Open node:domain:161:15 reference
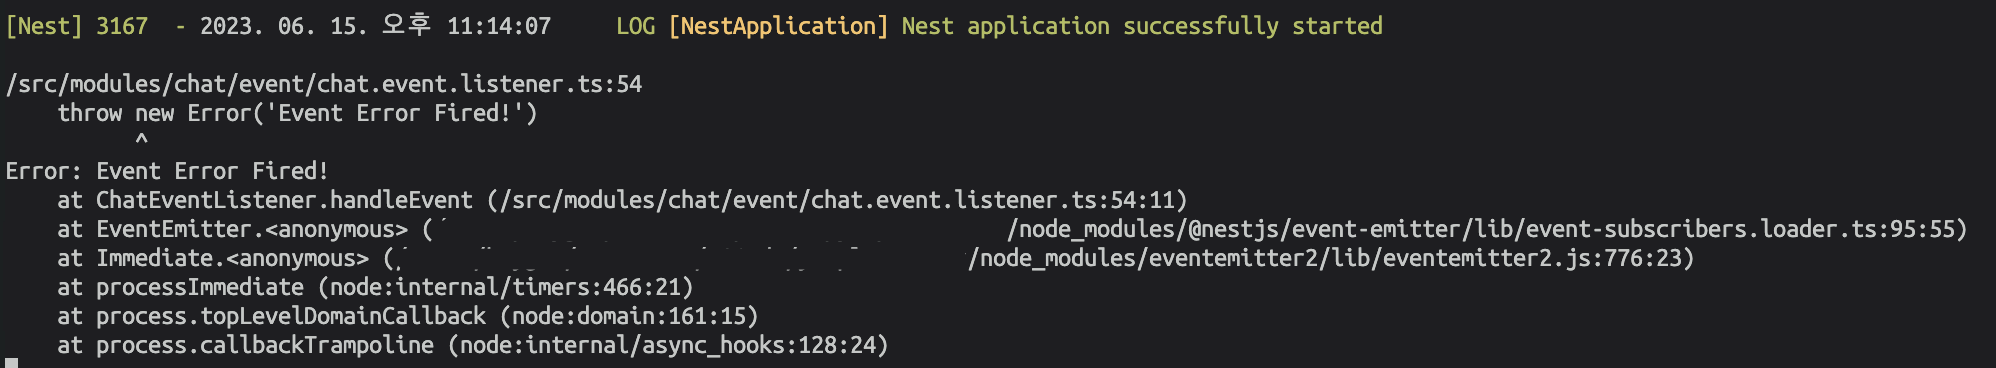 click(628, 316)
